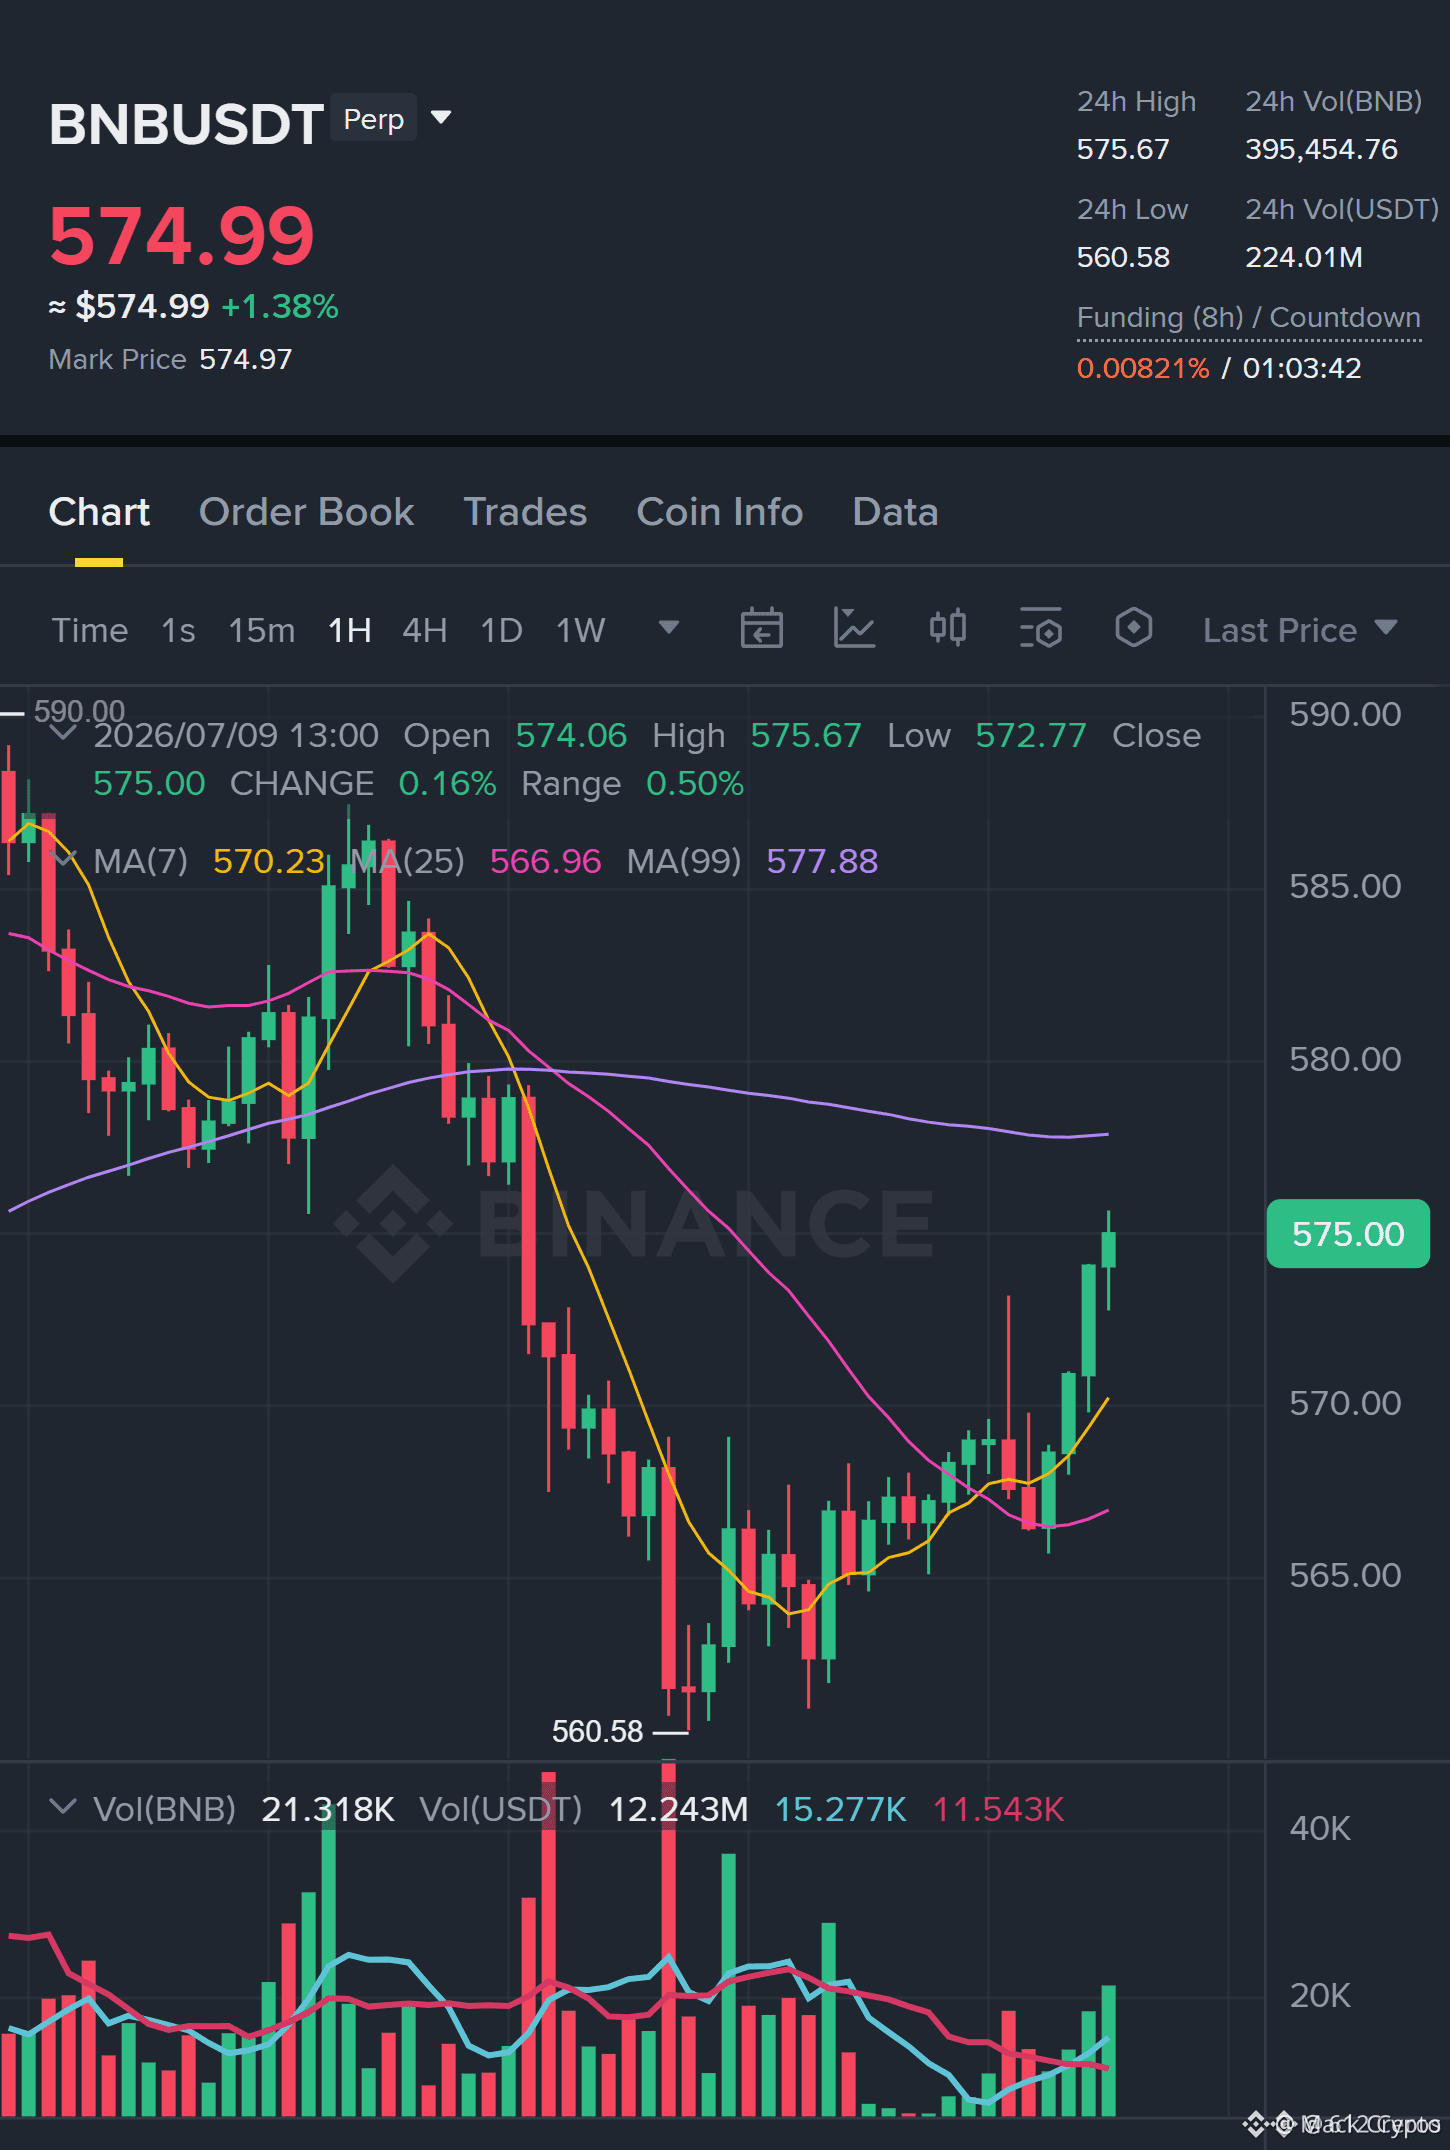The height and width of the screenshot is (2150, 1450).
Task: Select the Time line chart interval
Action: click(x=90, y=630)
